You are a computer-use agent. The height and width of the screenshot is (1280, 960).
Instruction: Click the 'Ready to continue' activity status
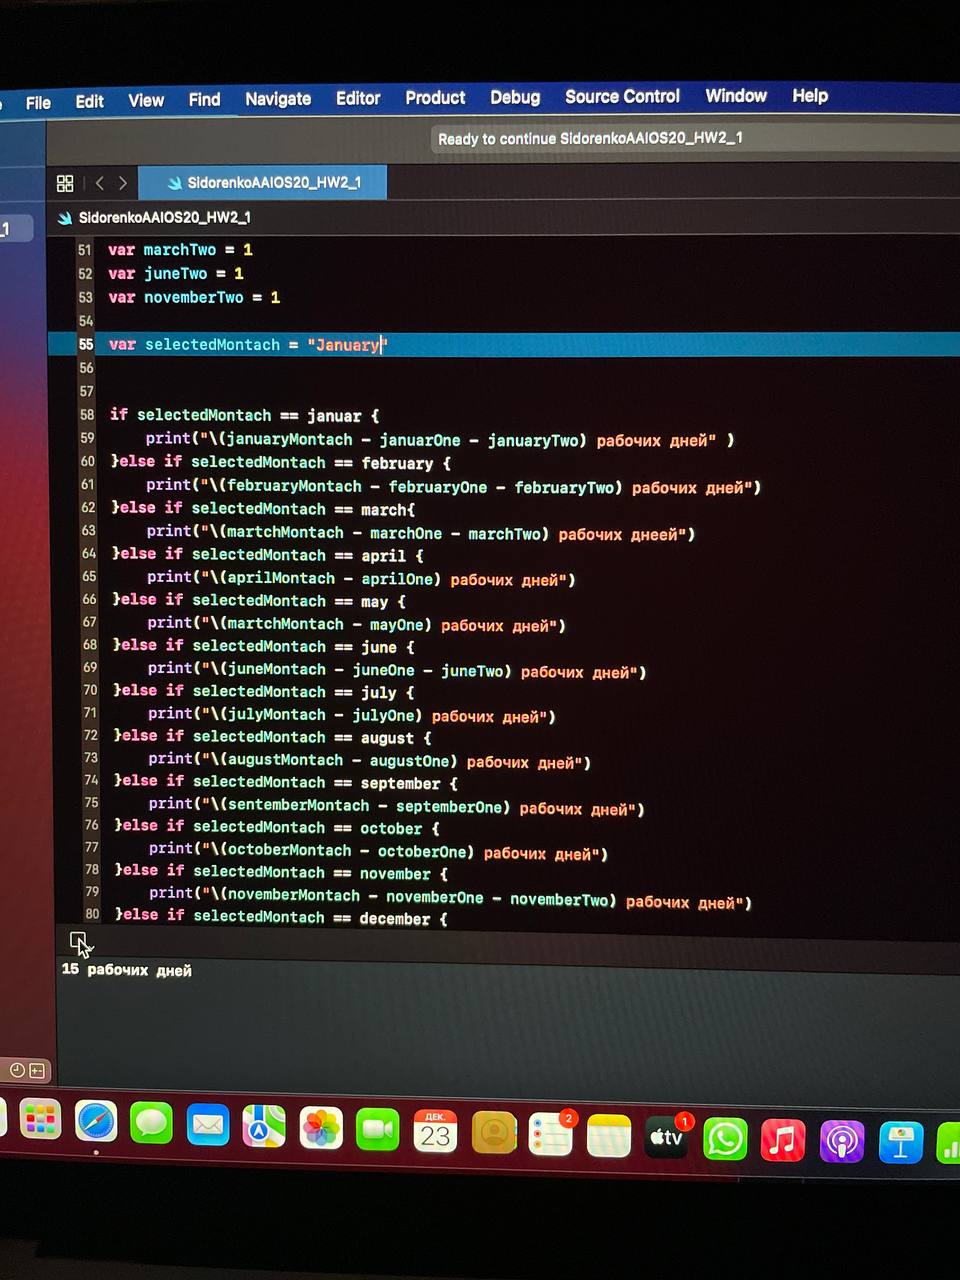(590, 138)
